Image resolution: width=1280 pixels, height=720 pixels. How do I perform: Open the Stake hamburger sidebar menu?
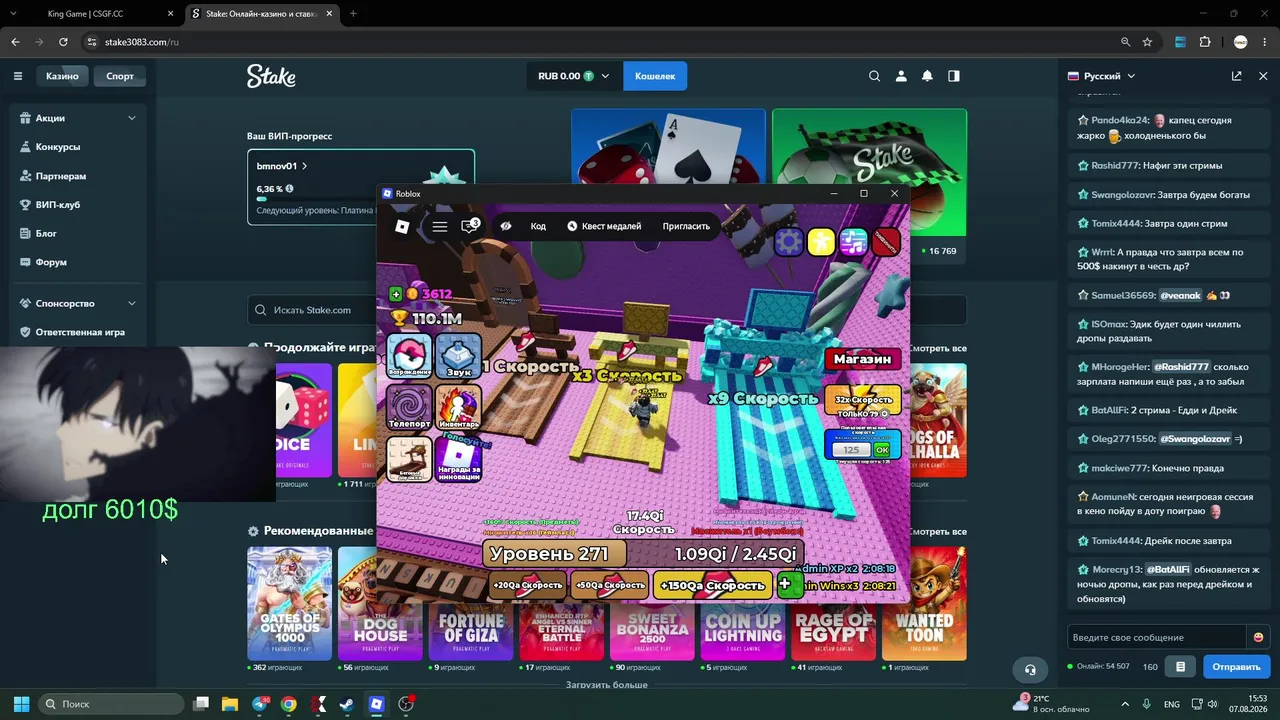pos(18,76)
